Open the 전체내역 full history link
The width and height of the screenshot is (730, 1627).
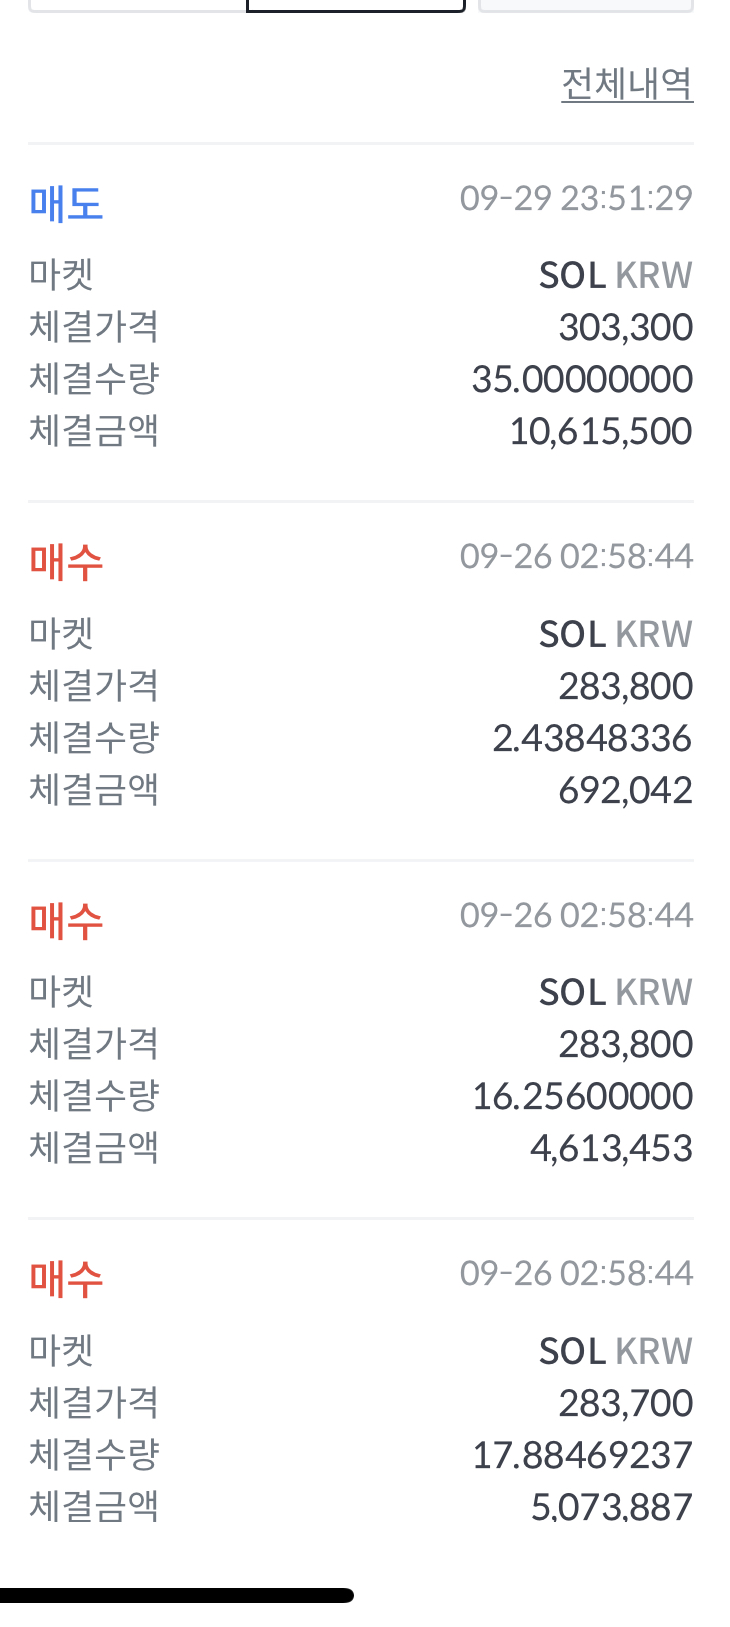coord(627,84)
